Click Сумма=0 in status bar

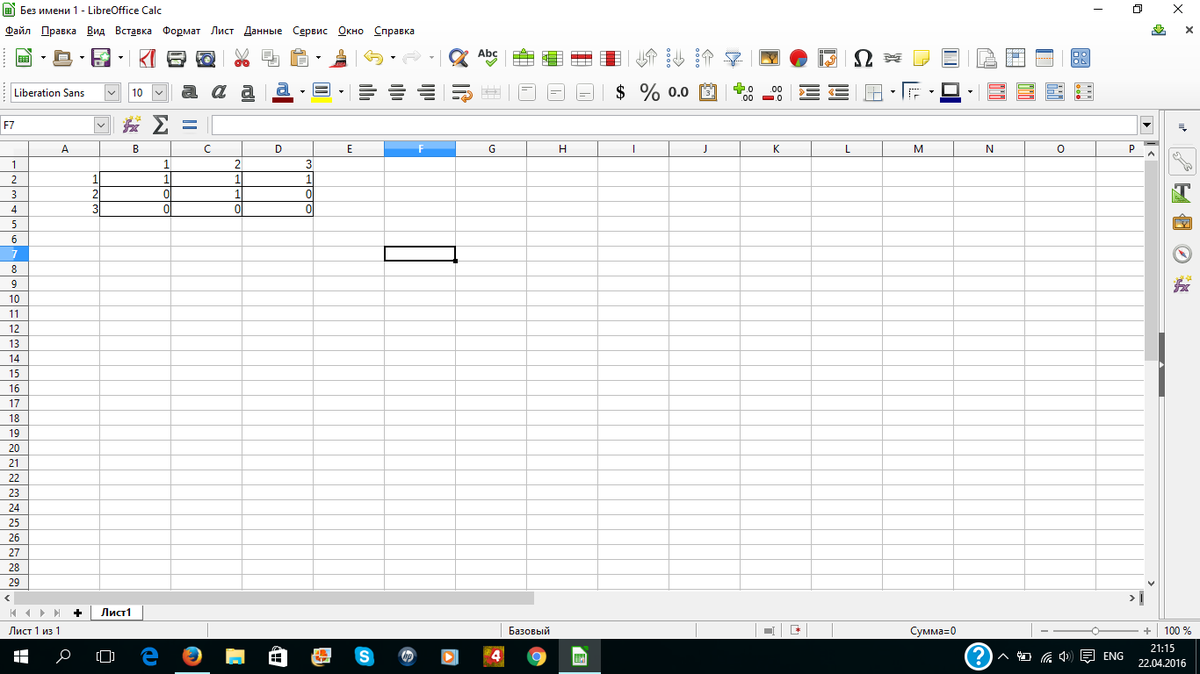coord(932,631)
